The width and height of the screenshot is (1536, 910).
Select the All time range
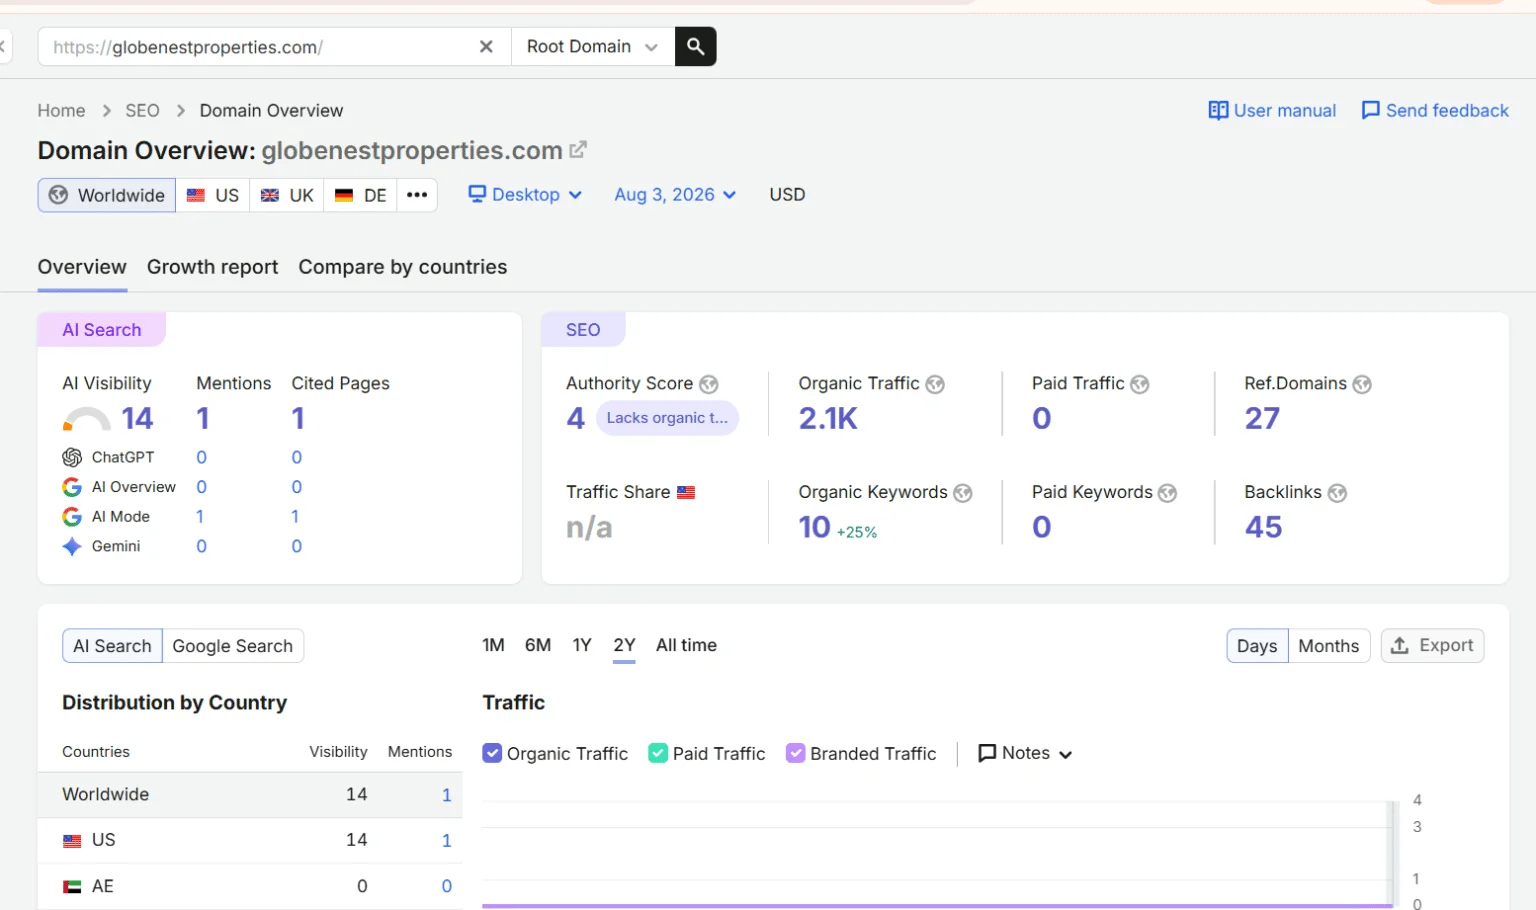click(686, 645)
